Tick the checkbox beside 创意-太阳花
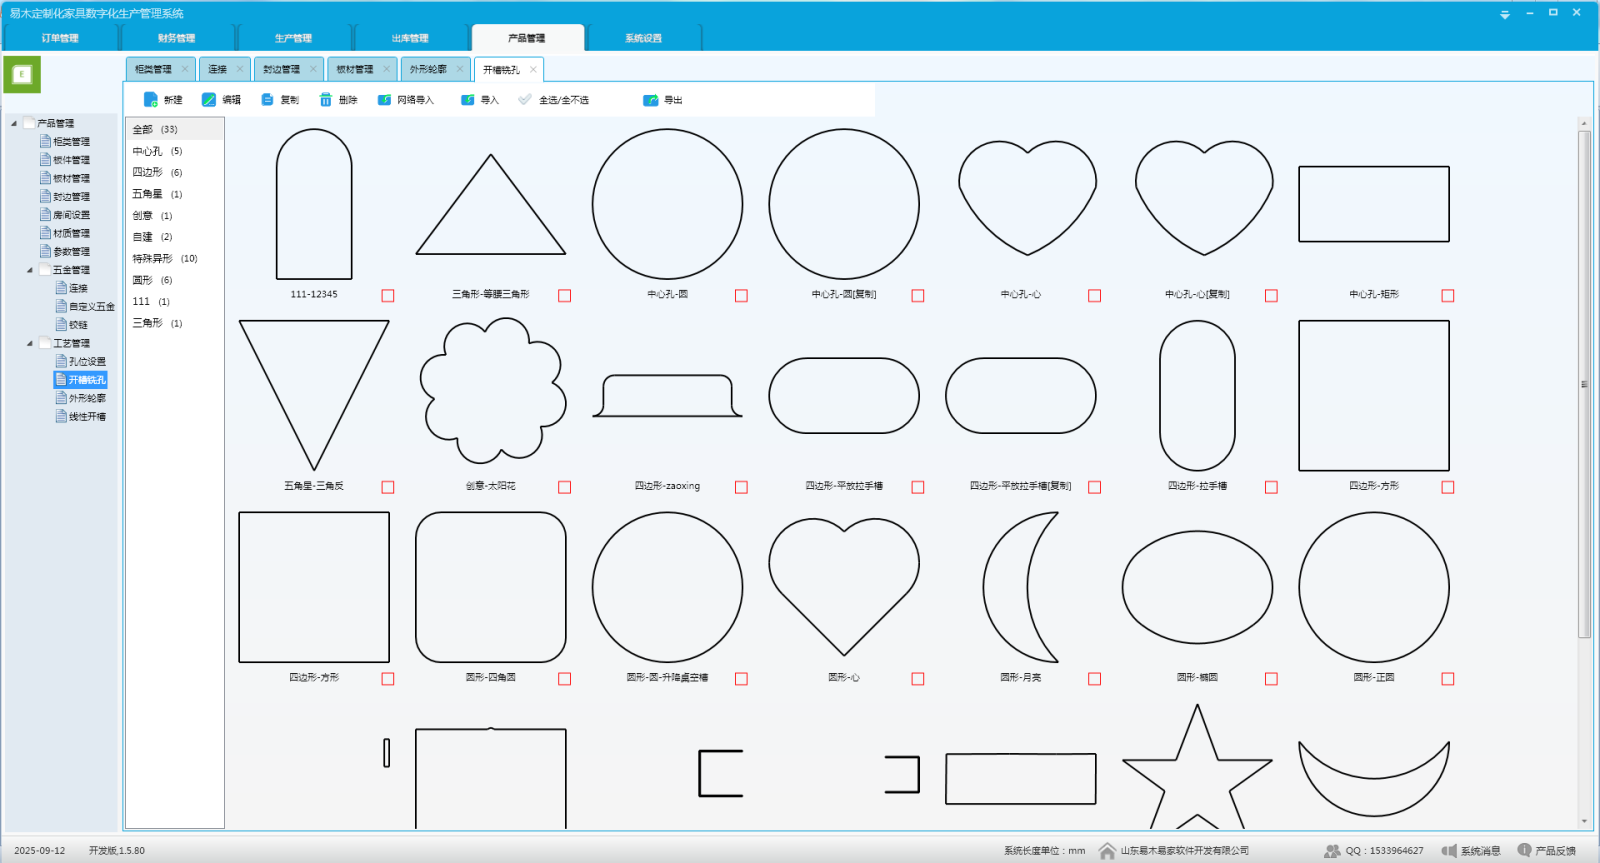1600x863 pixels. pyautogui.click(x=565, y=488)
